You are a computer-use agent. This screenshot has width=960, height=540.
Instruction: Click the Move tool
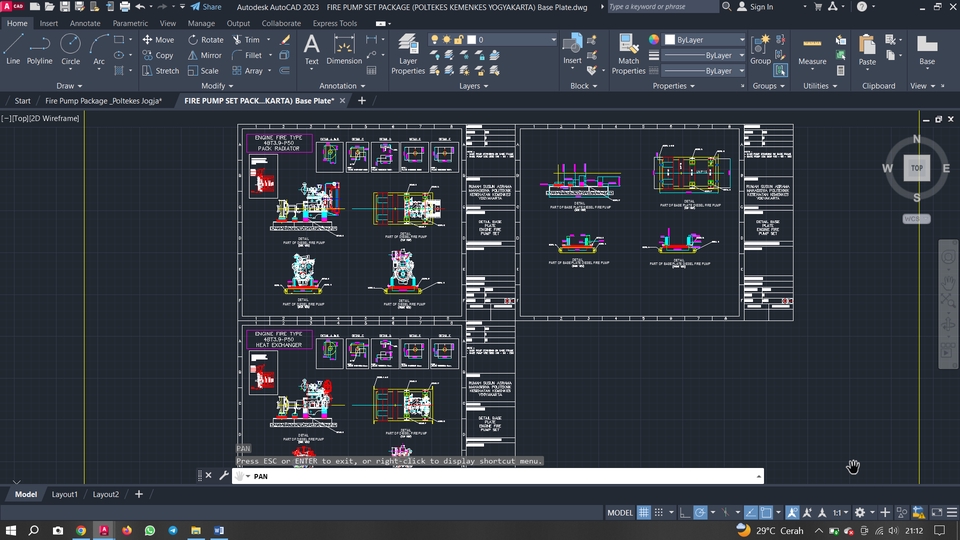click(159, 39)
